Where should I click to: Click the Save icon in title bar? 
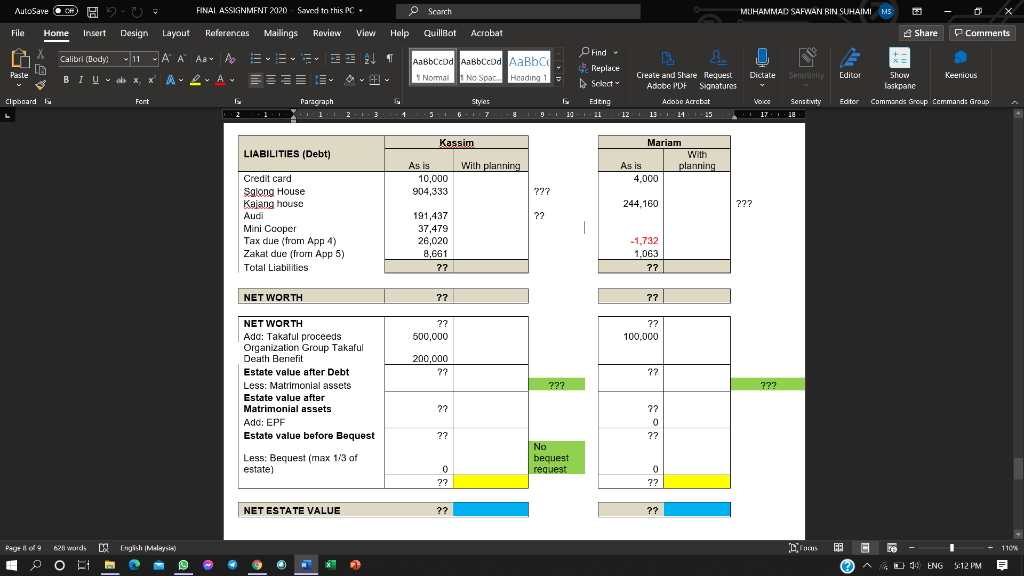93,12
